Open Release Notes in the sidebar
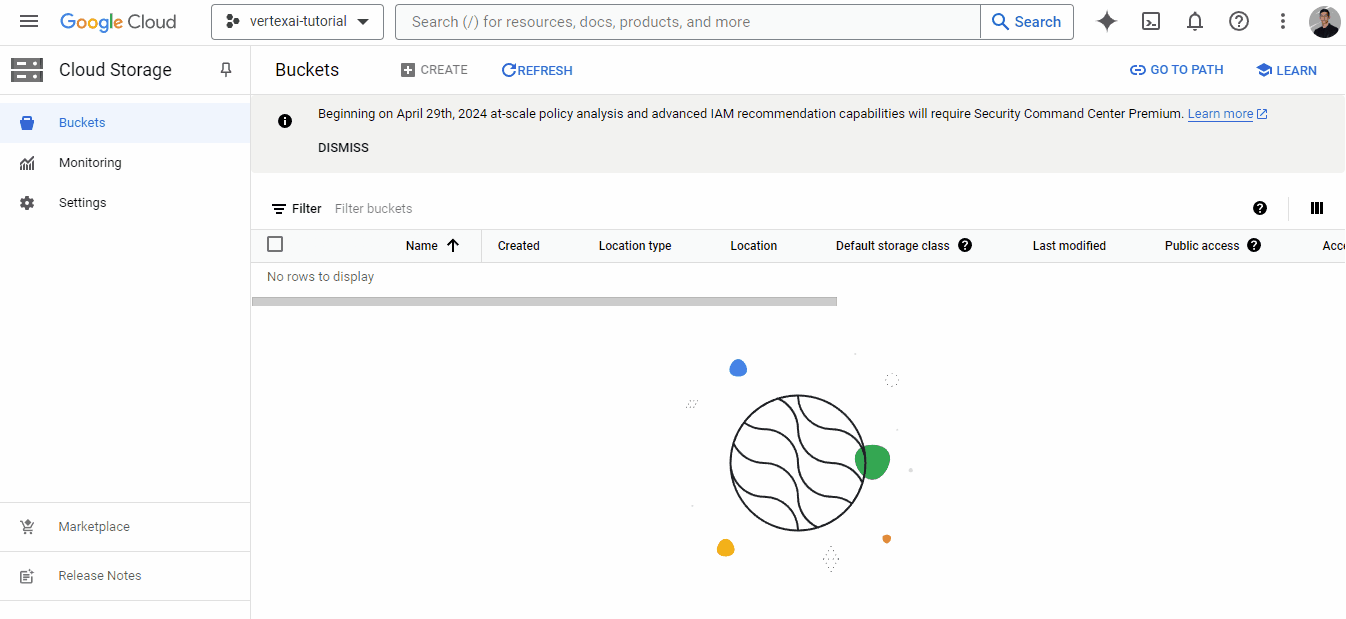The height and width of the screenshot is (619, 1346). tap(125, 576)
